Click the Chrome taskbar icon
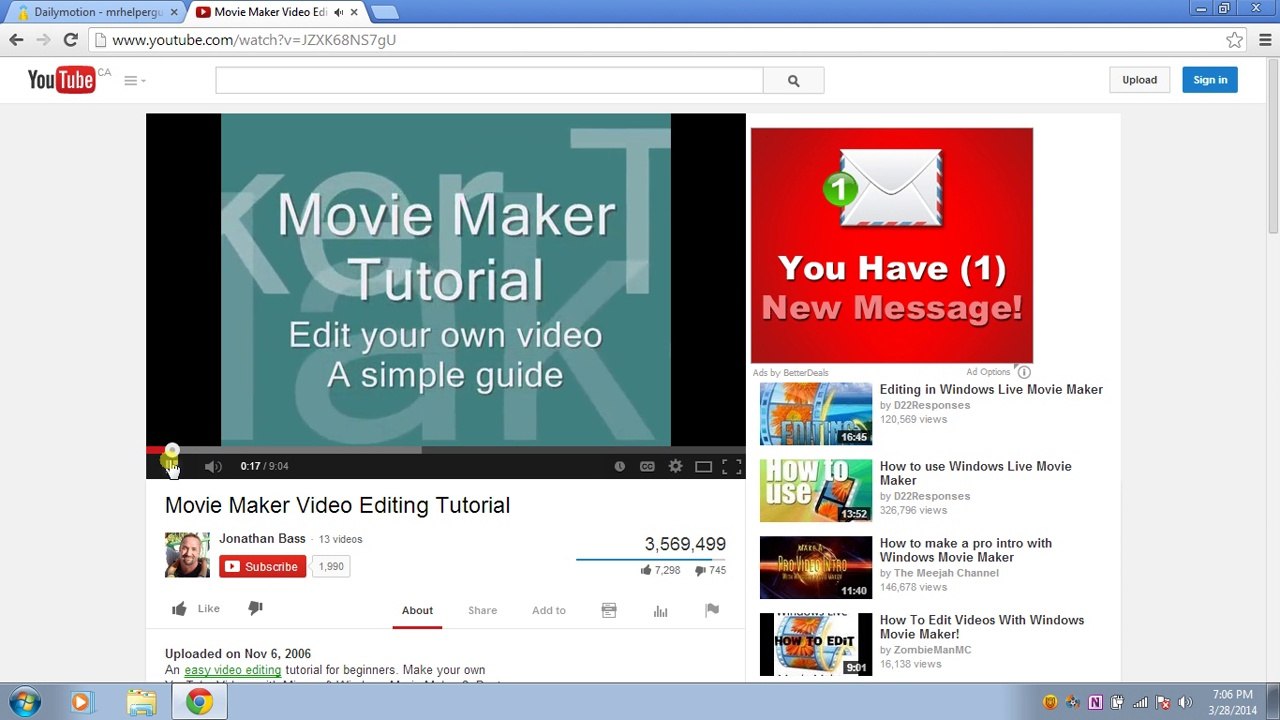The width and height of the screenshot is (1280, 720). [199, 702]
